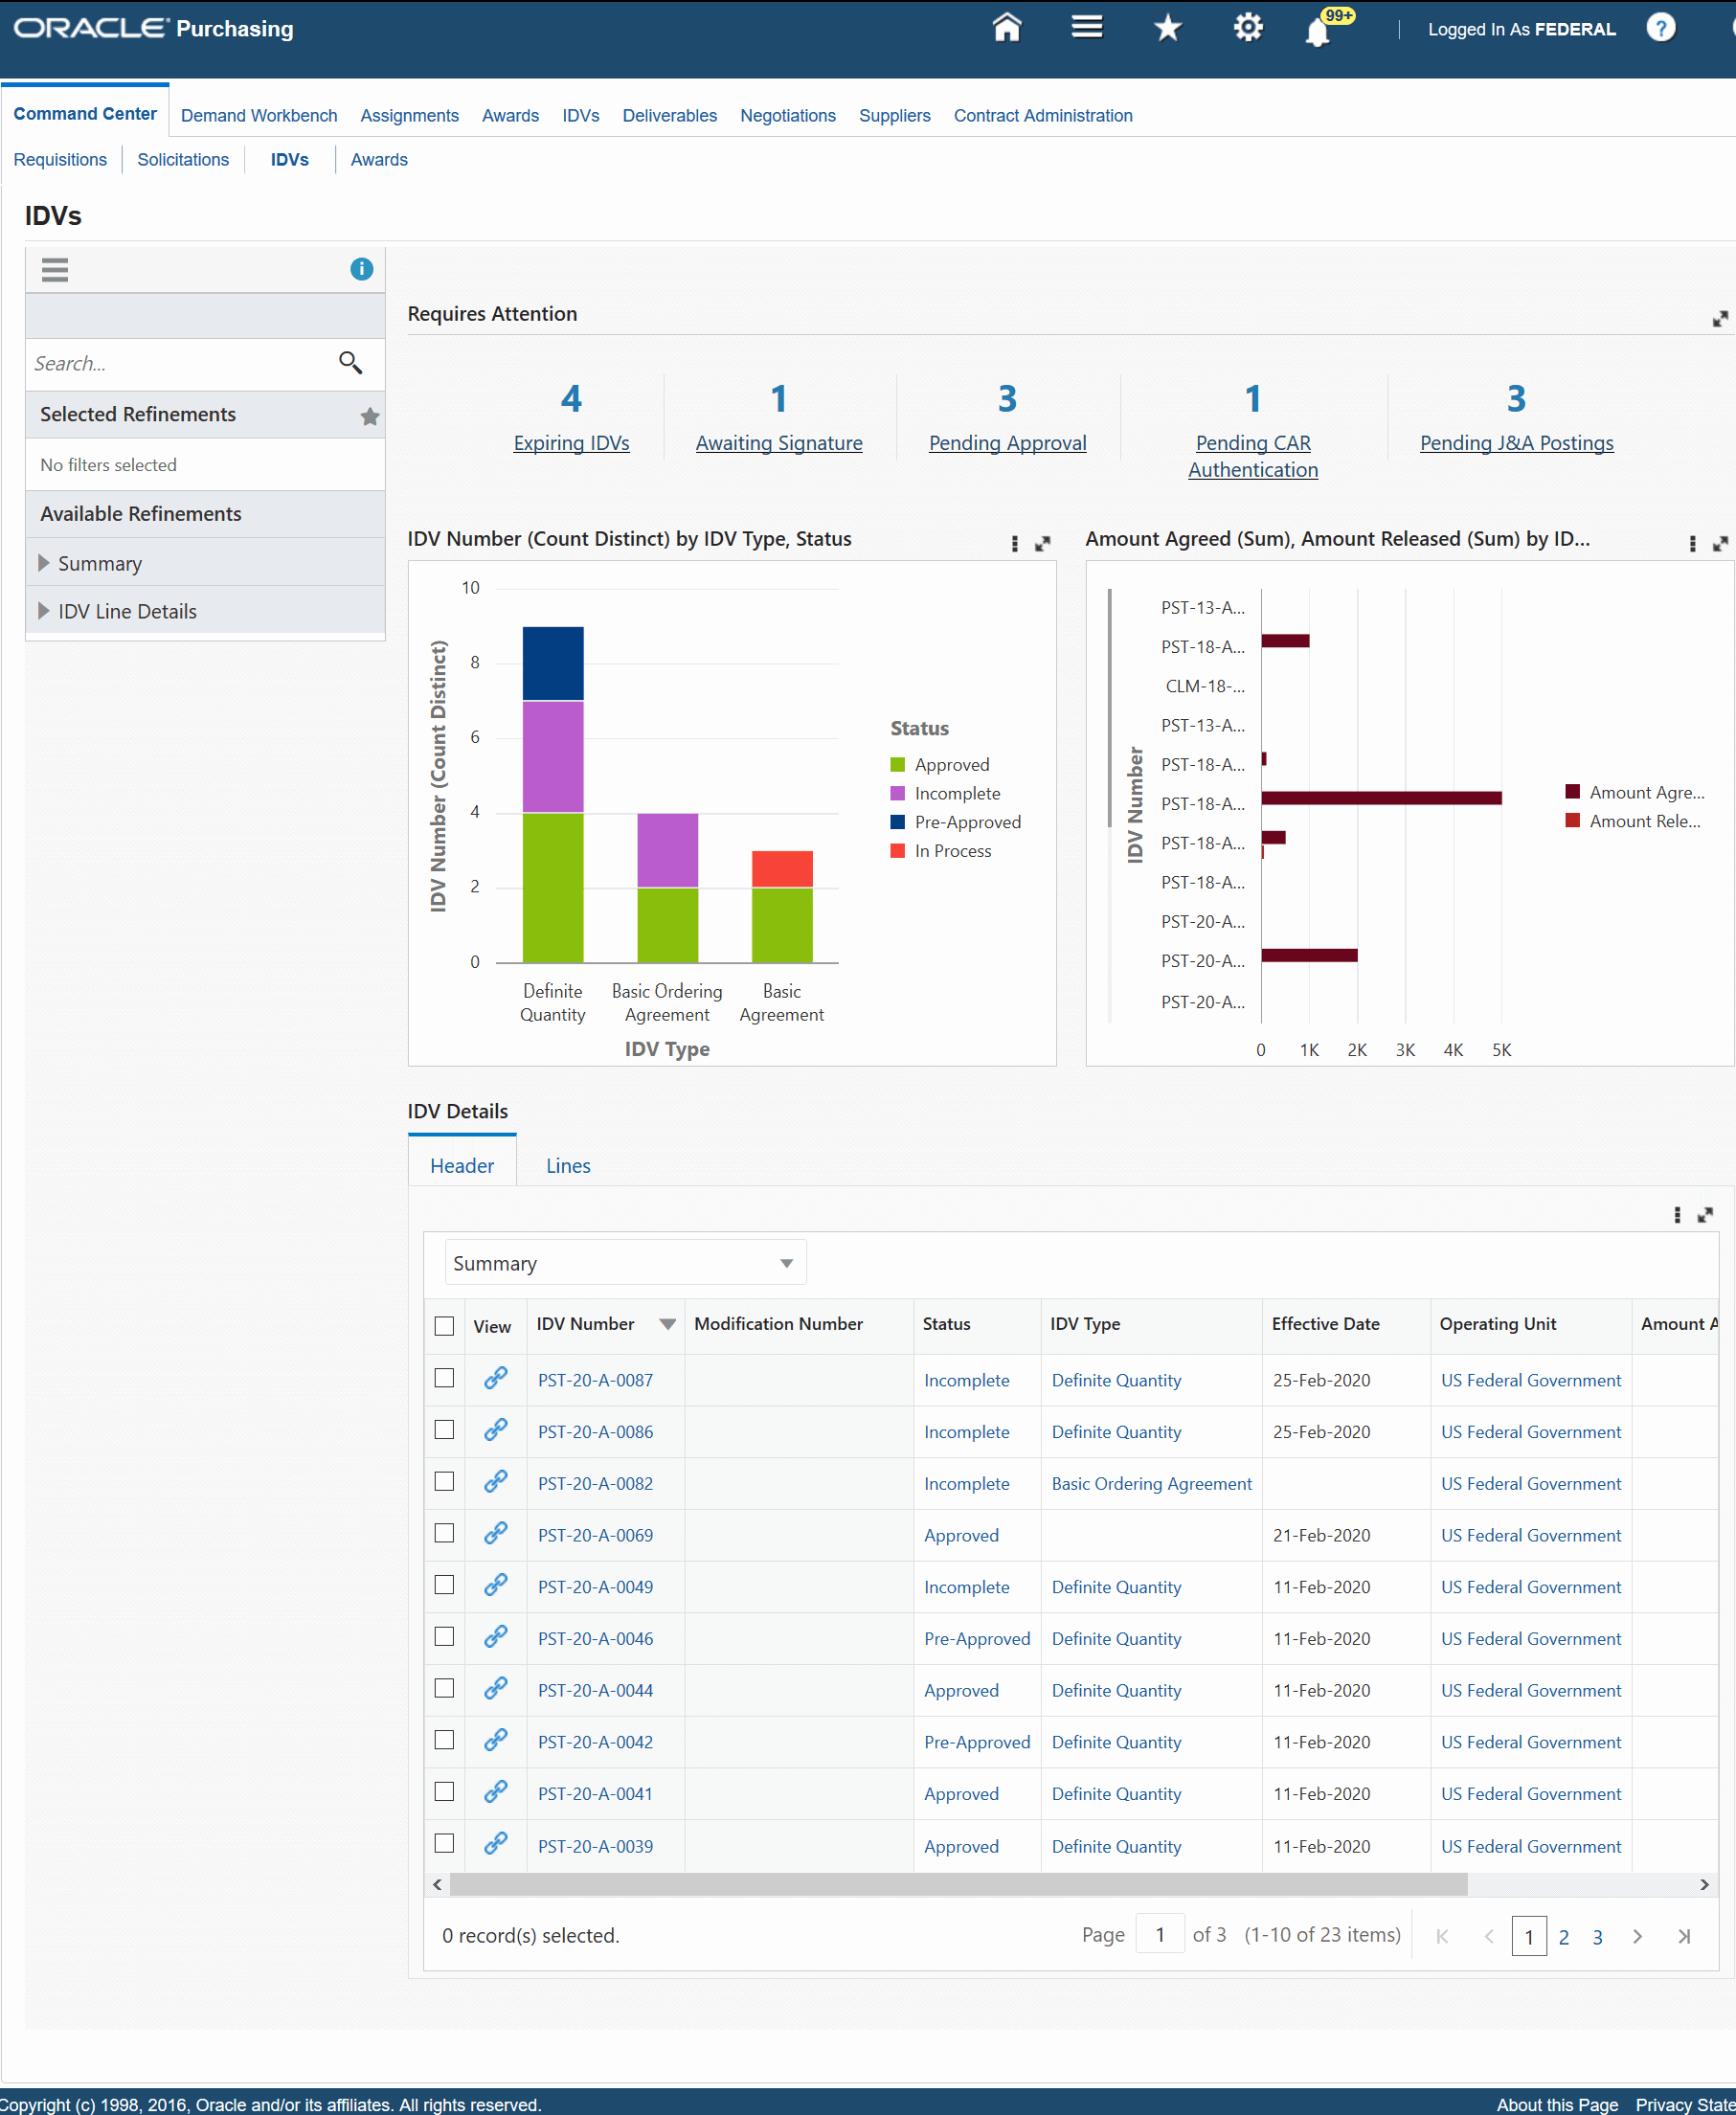Open options menu for Amount Agreed chart
This screenshot has height=2115, width=1736.
(1692, 543)
